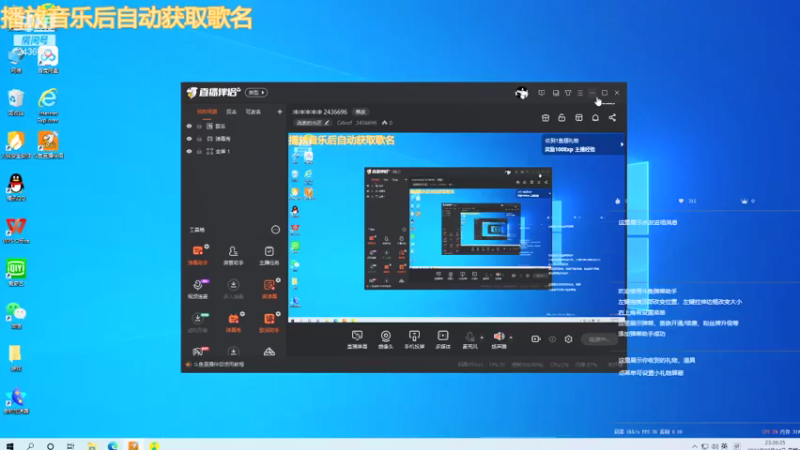800x450 pixels.
Task: Open toolbox more-options circle button
Action: (x=276, y=230)
